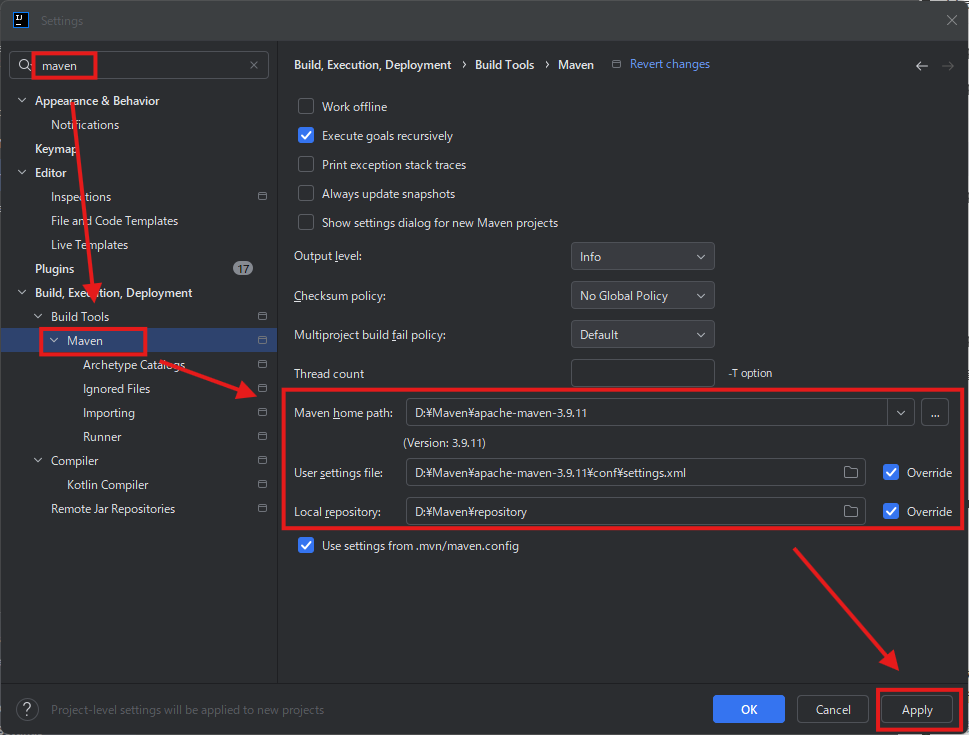
Task: Click project-level icon beside Remote Jar Repositories
Action: 262,508
